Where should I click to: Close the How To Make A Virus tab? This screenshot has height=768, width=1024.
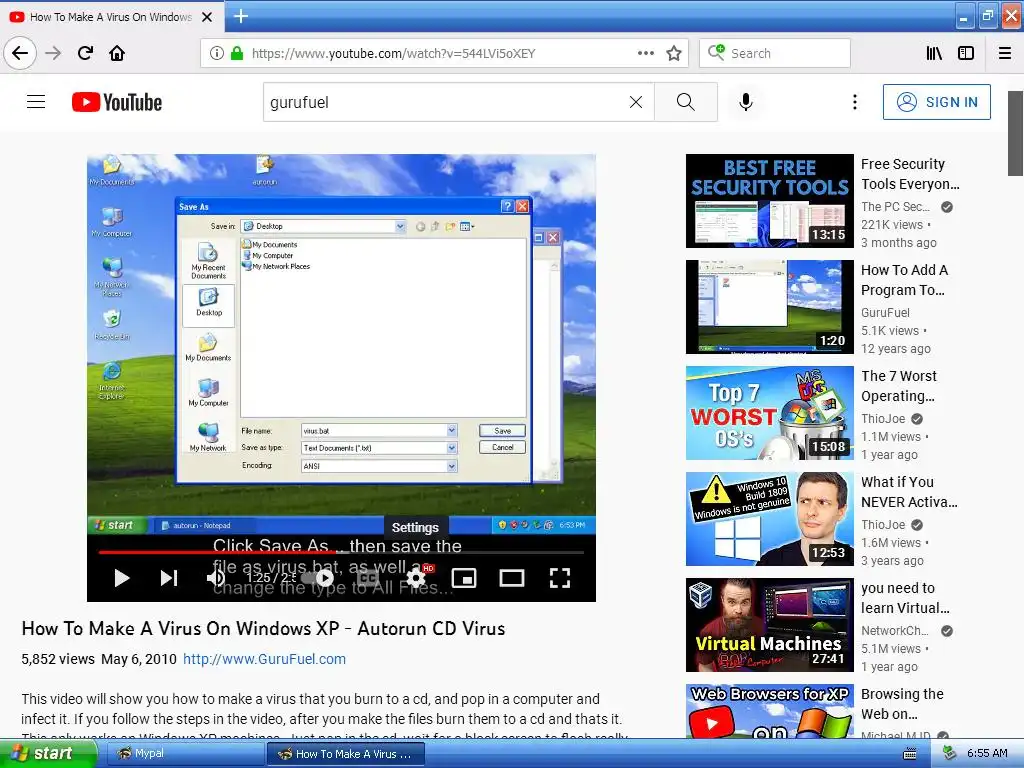[x=207, y=17]
